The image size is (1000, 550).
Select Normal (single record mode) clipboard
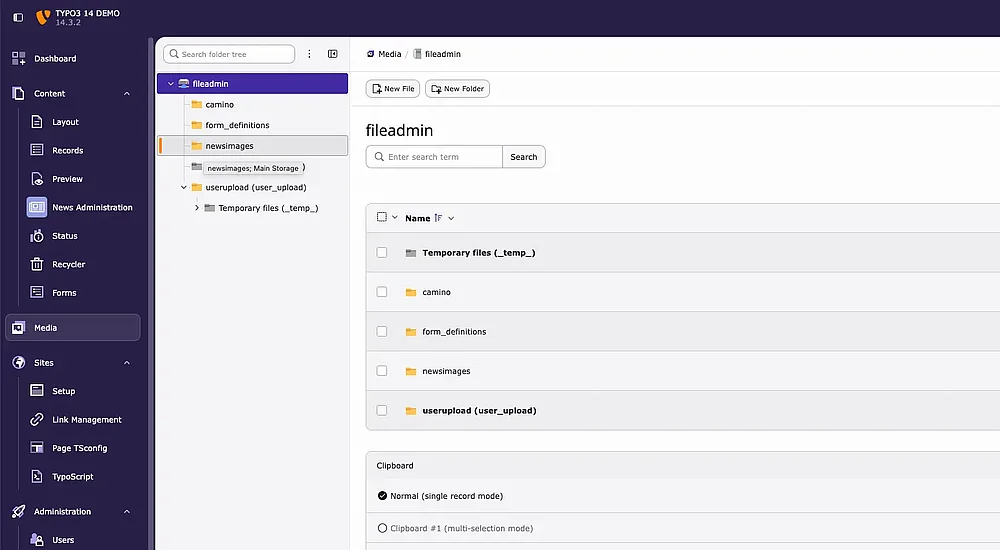[x=440, y=496]
